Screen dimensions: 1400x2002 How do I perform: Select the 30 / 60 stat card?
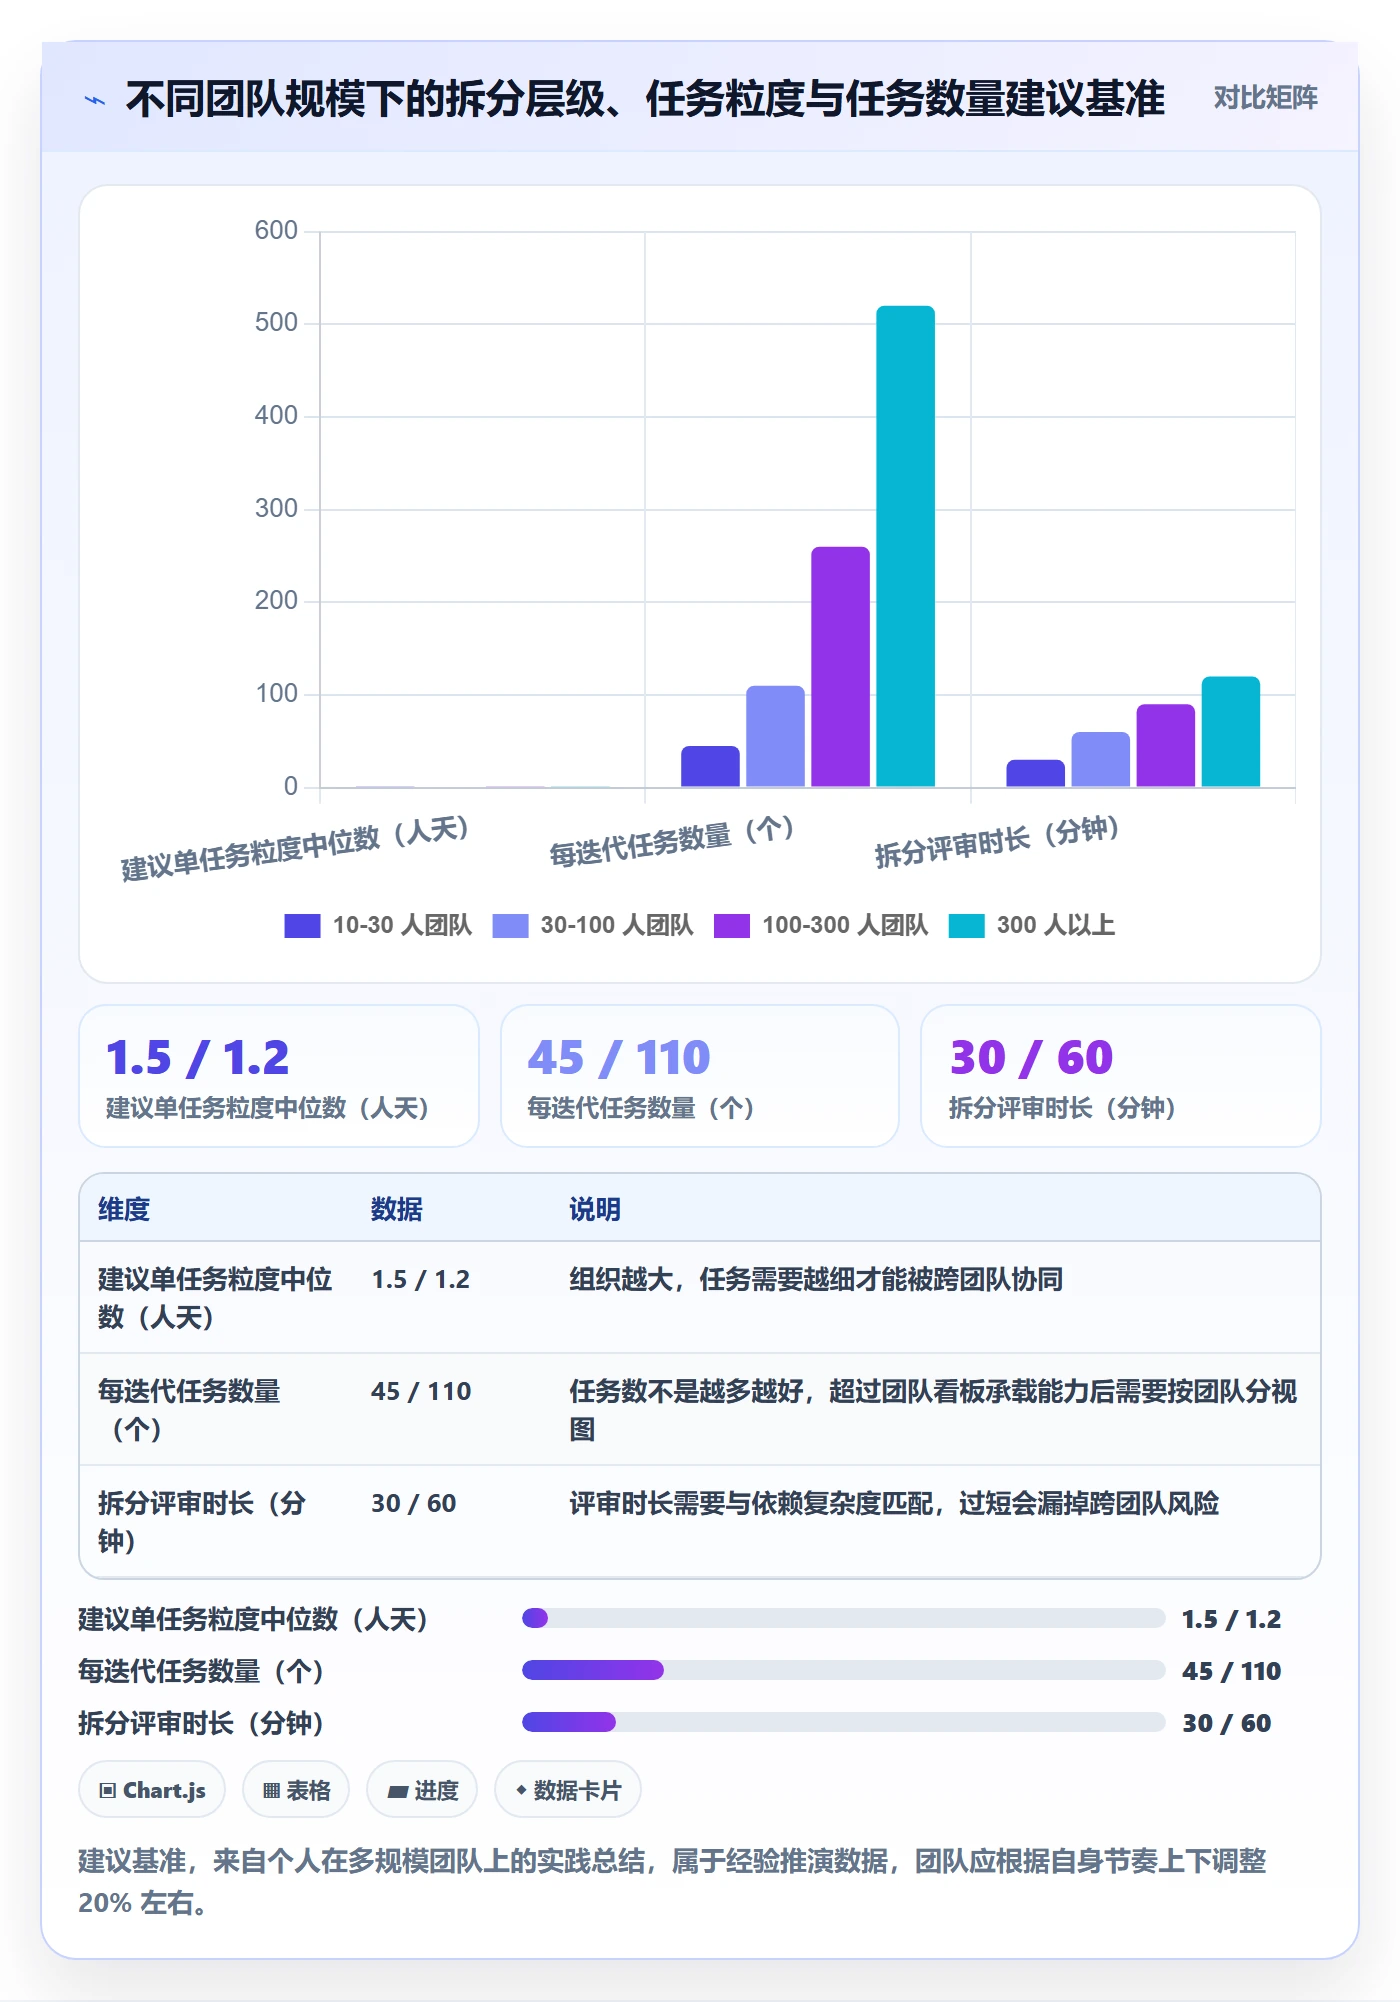click(x=1121, y=1076)
